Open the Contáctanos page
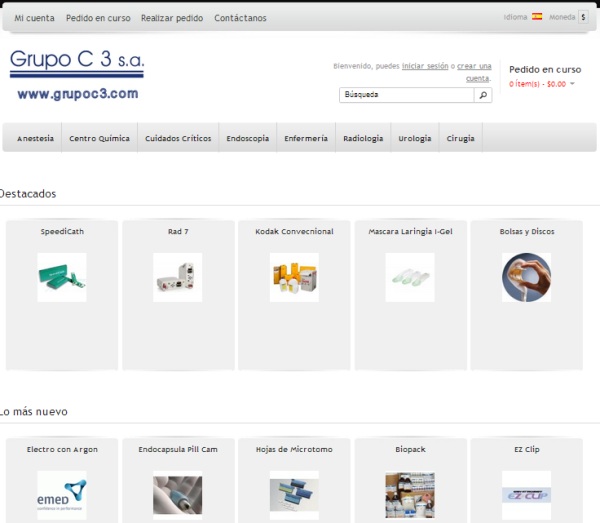 pyautogui.click(x=240, y=18)
